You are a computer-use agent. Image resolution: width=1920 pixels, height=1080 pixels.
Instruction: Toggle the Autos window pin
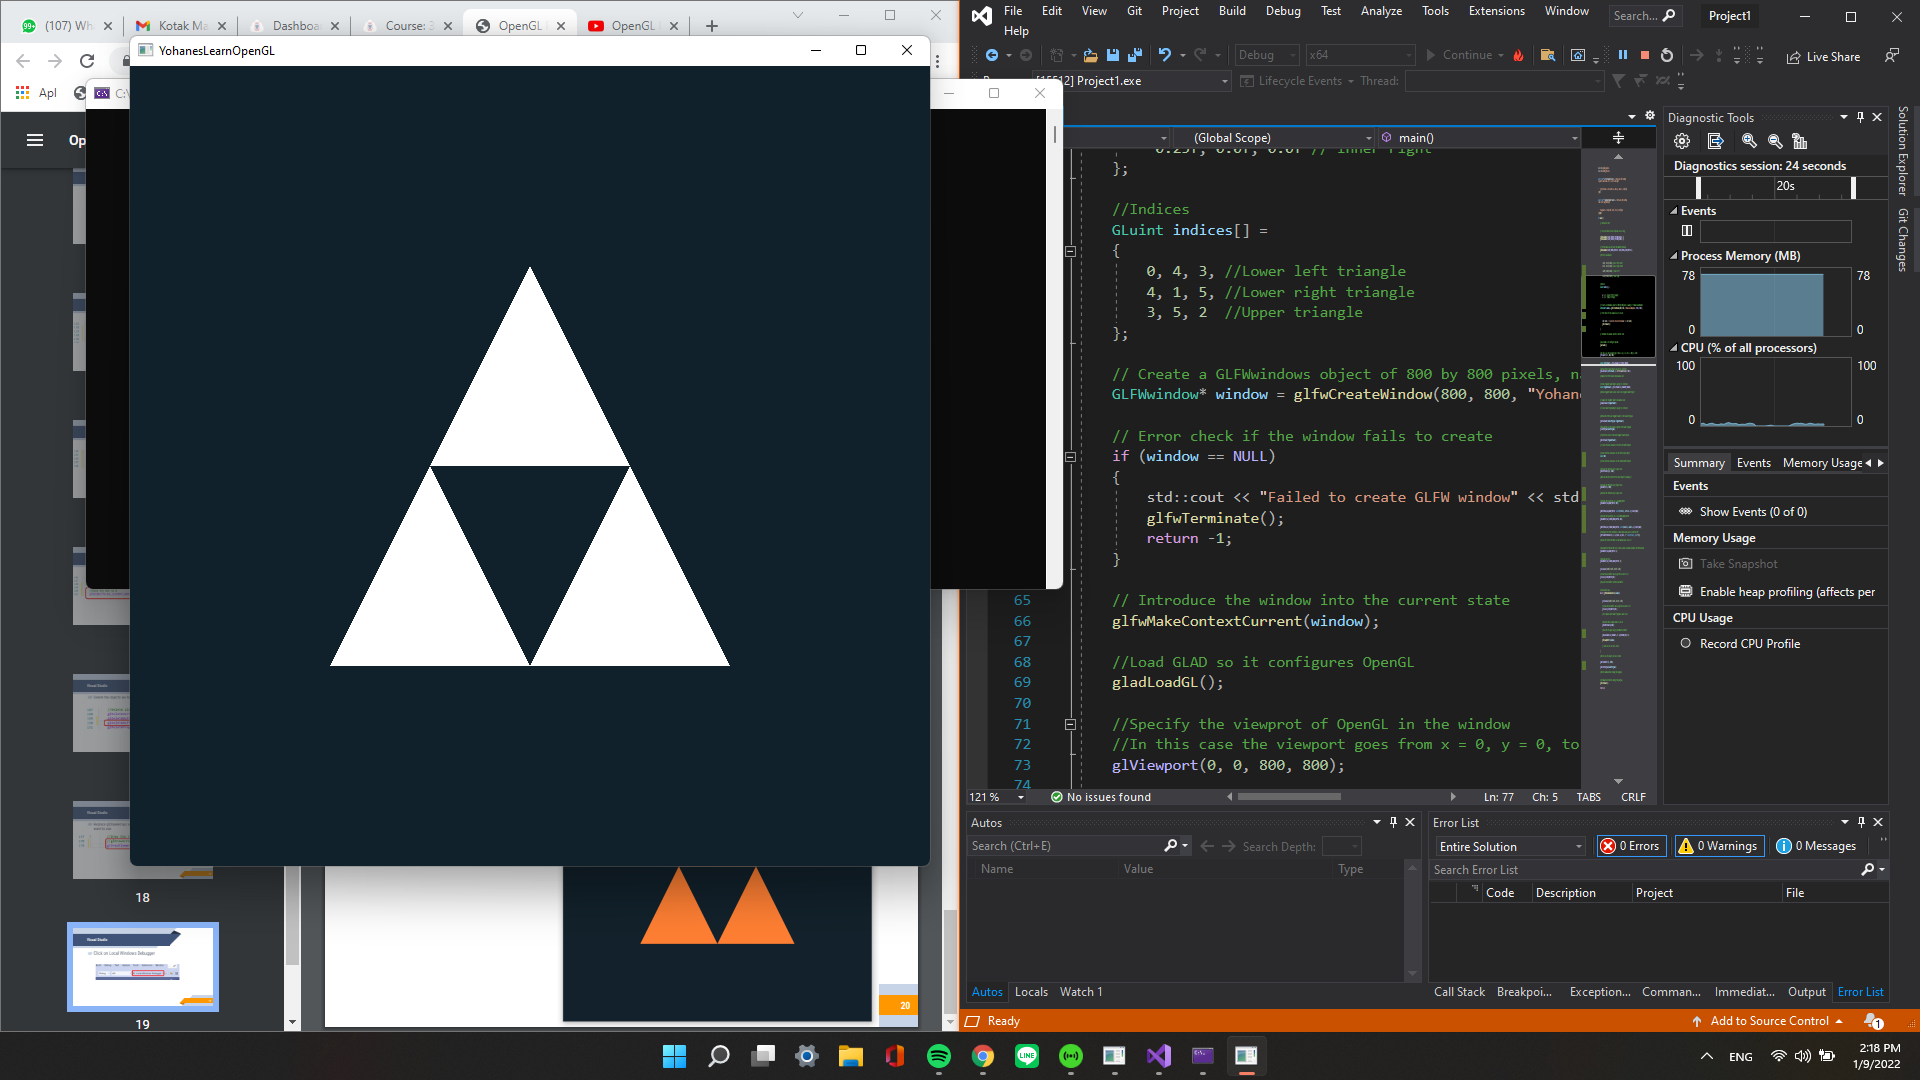tap(1394, 822)
